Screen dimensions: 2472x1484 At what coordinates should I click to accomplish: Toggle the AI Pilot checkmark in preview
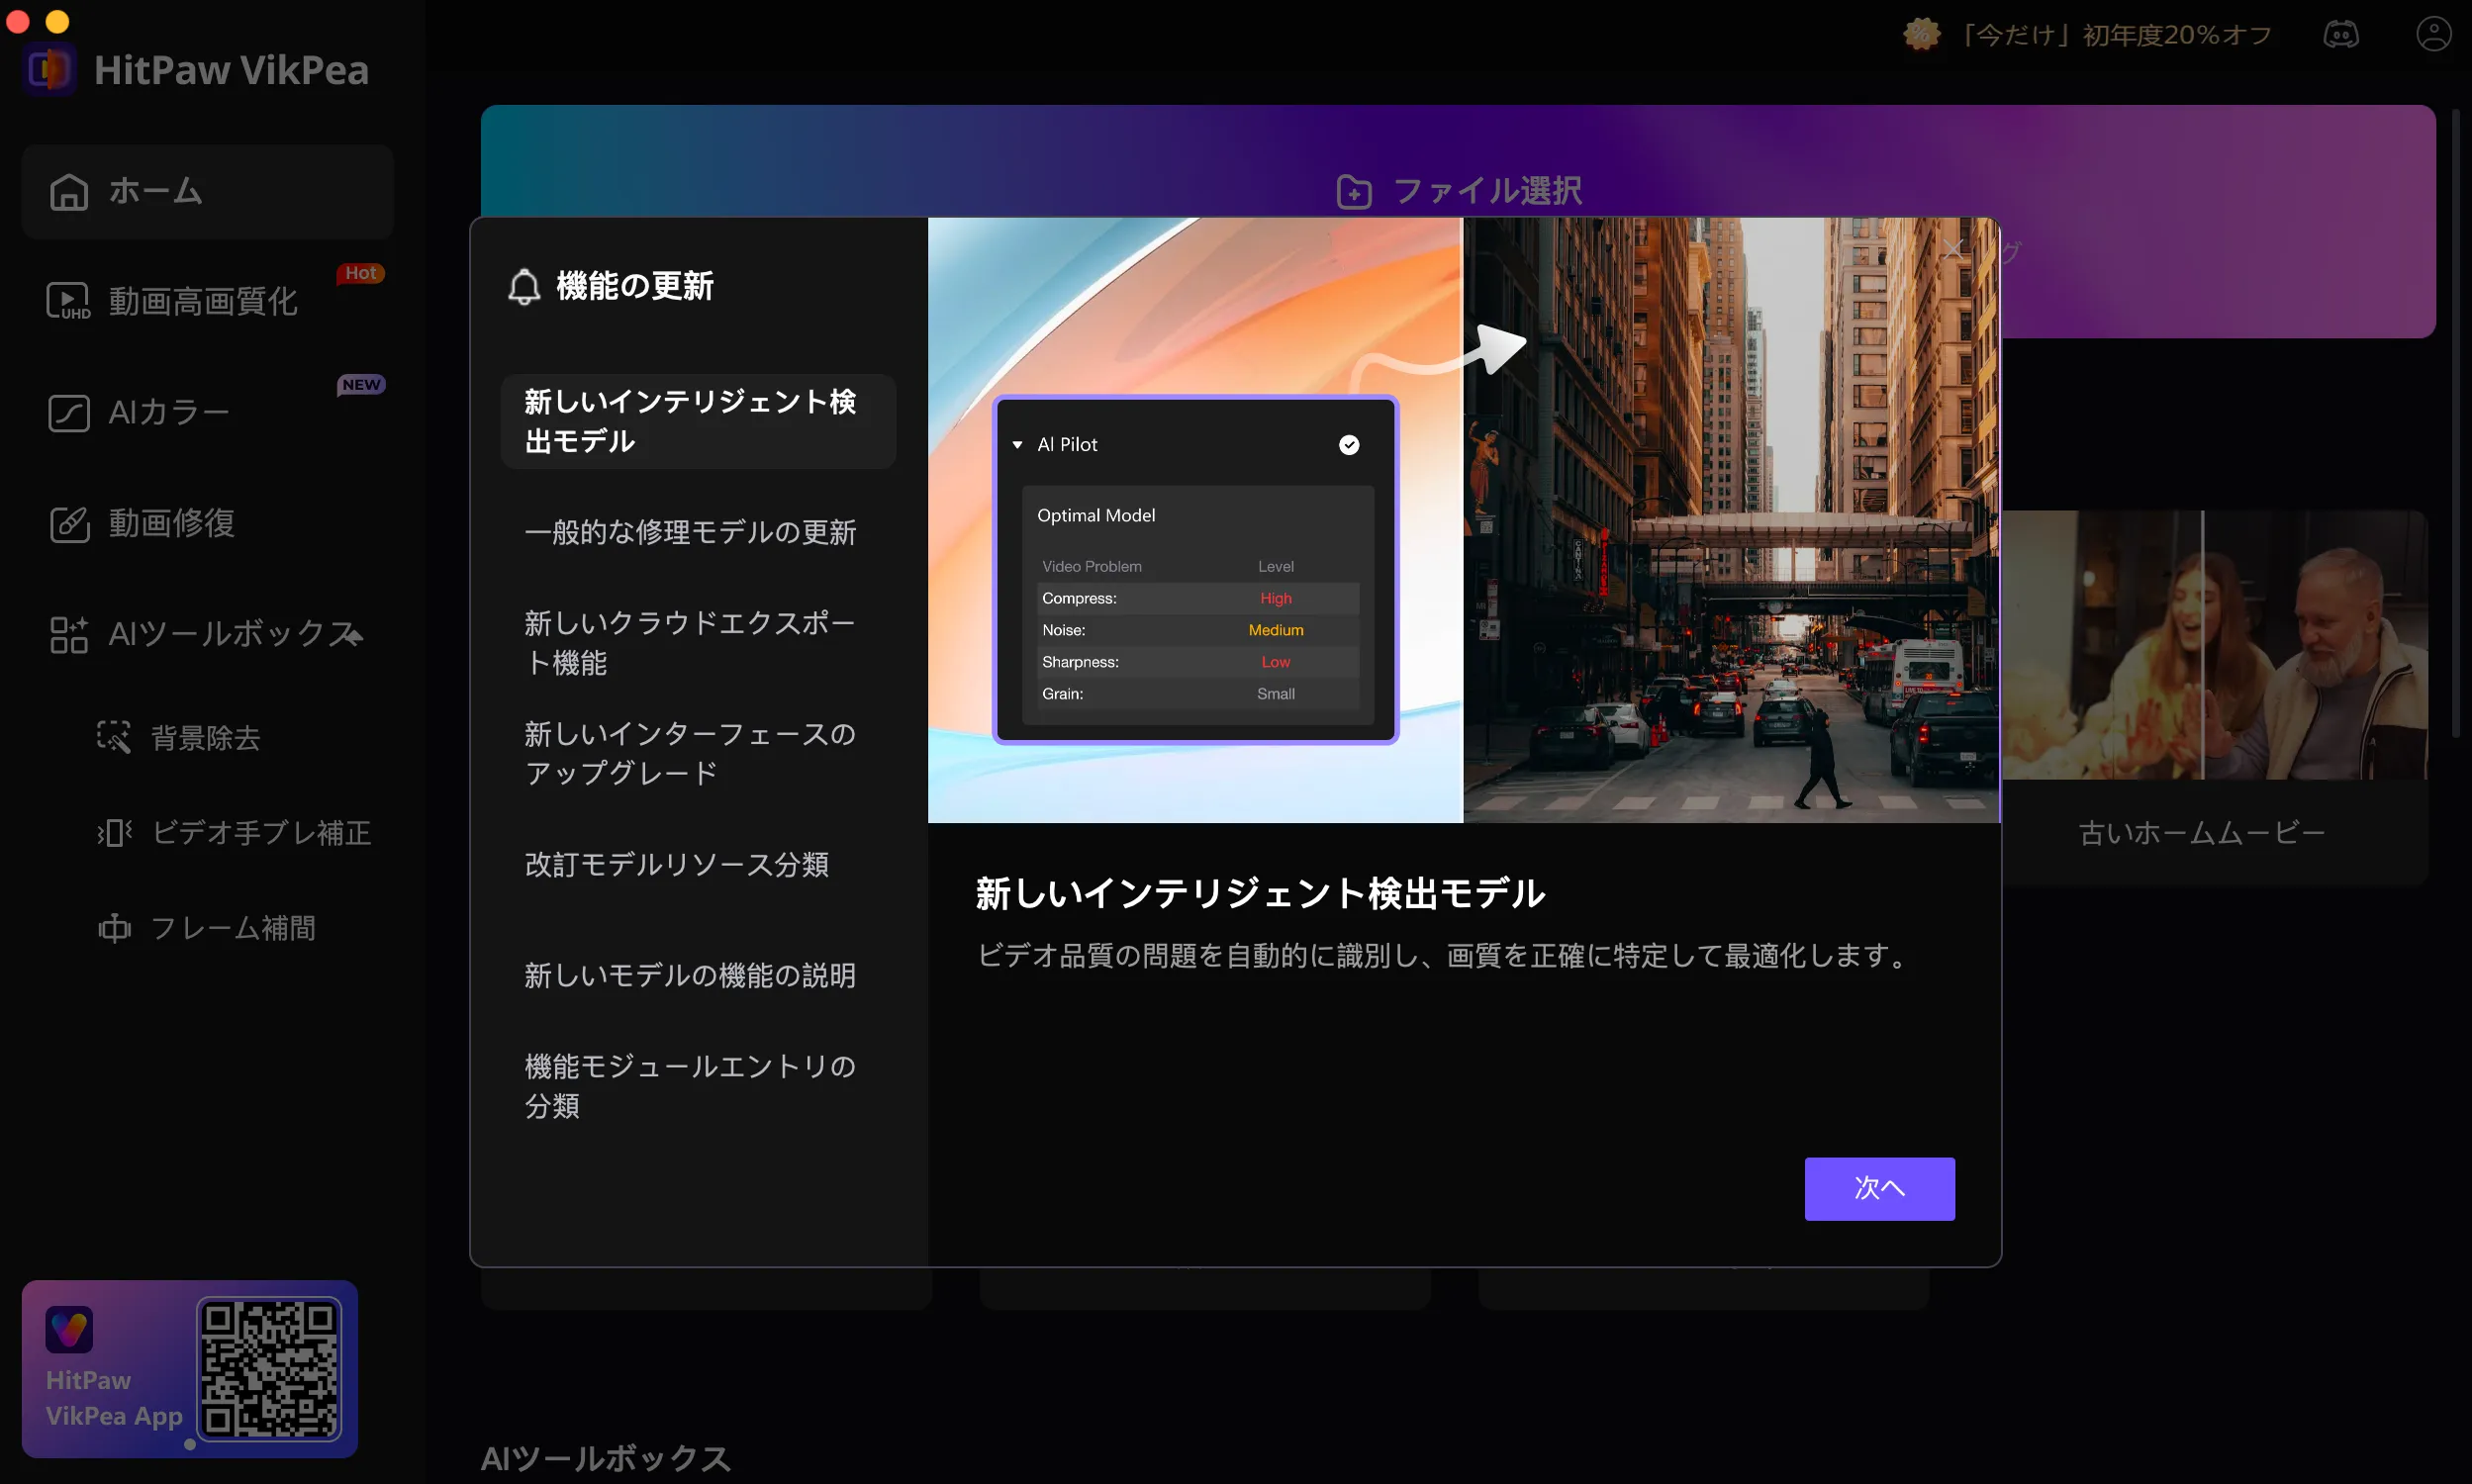click(1349, 444)
